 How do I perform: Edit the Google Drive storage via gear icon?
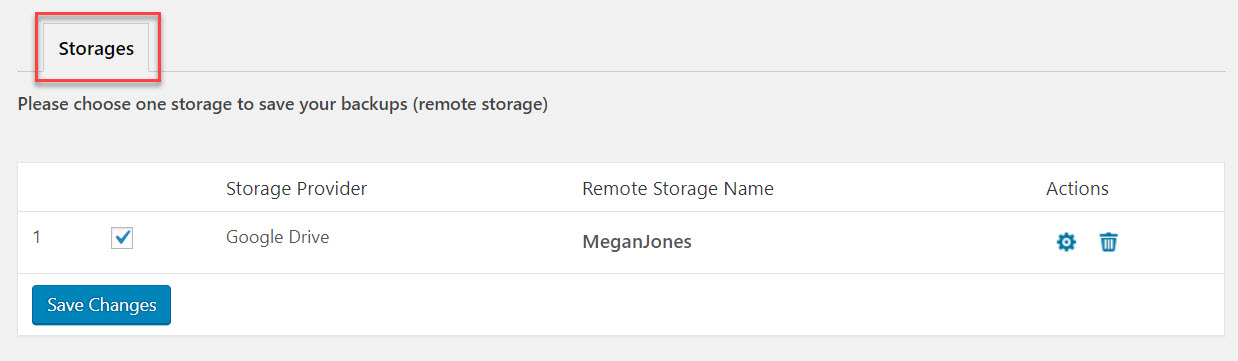tap(1066, 242)
